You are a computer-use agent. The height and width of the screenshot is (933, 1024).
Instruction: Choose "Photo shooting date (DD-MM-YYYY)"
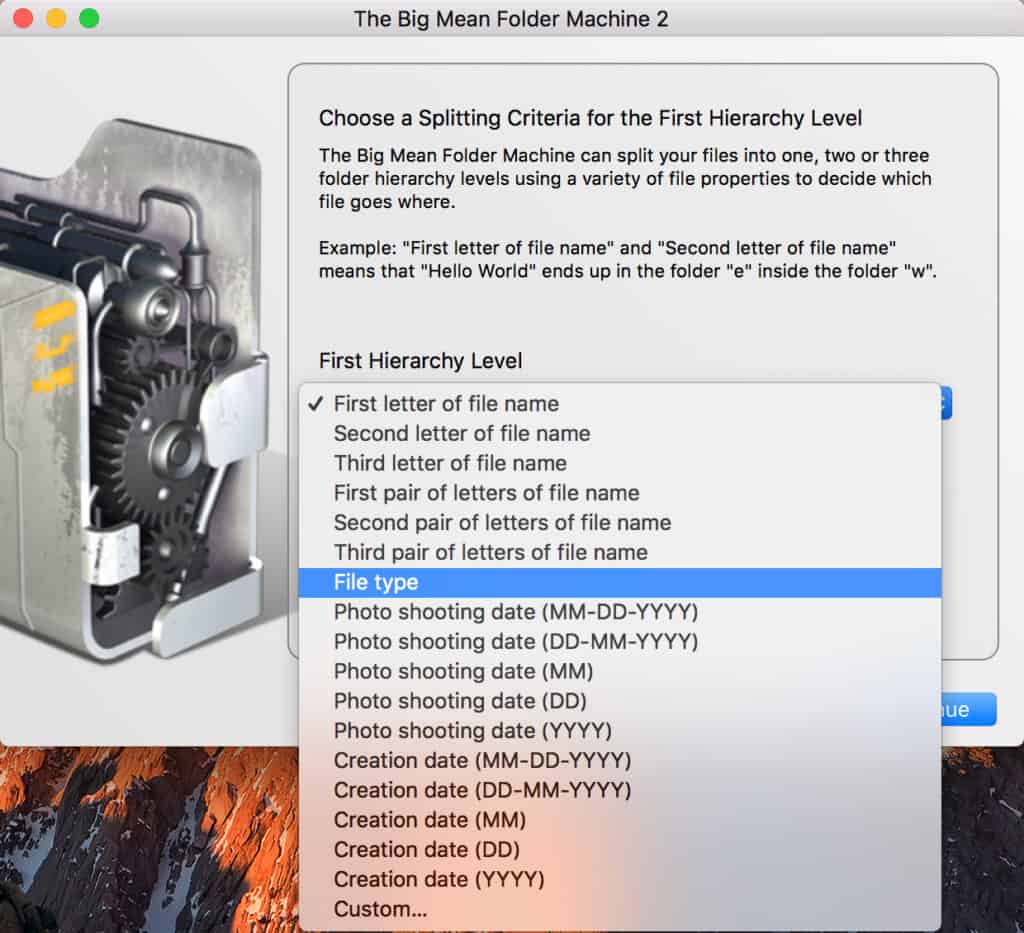pos(515,641)
